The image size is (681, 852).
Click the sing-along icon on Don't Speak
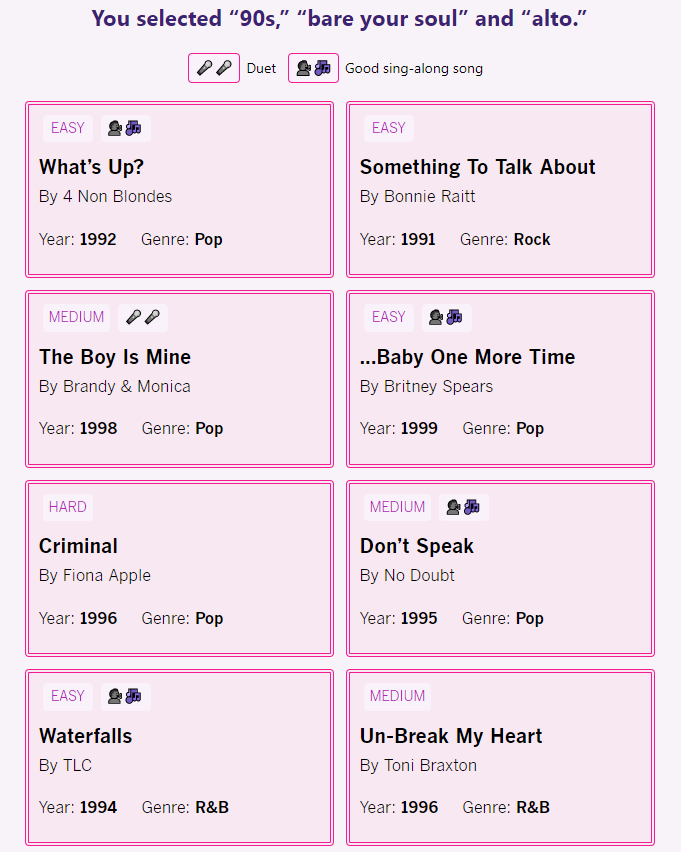pos(463,507)
